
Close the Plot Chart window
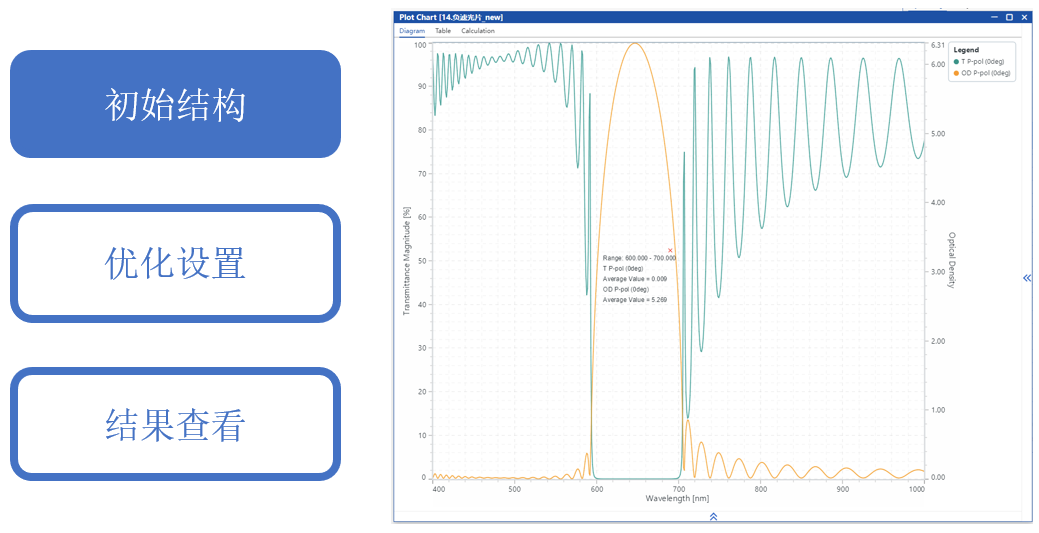point(1022,17)
